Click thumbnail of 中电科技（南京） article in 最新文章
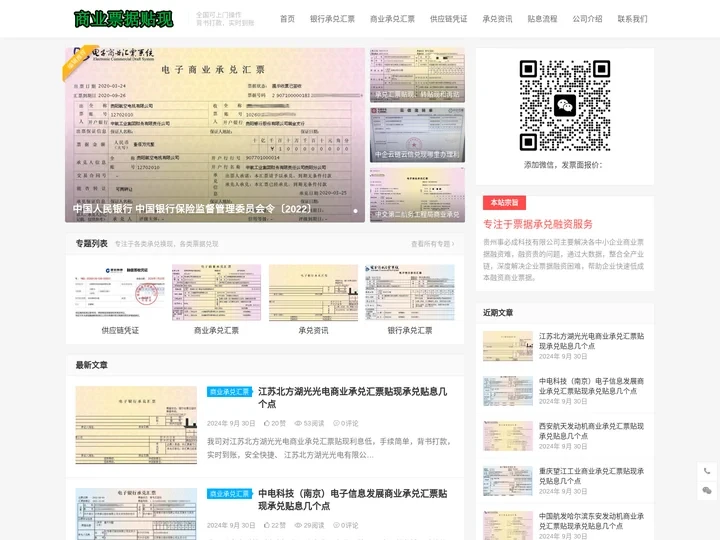720x540 pixels. (x=136, y=514)
